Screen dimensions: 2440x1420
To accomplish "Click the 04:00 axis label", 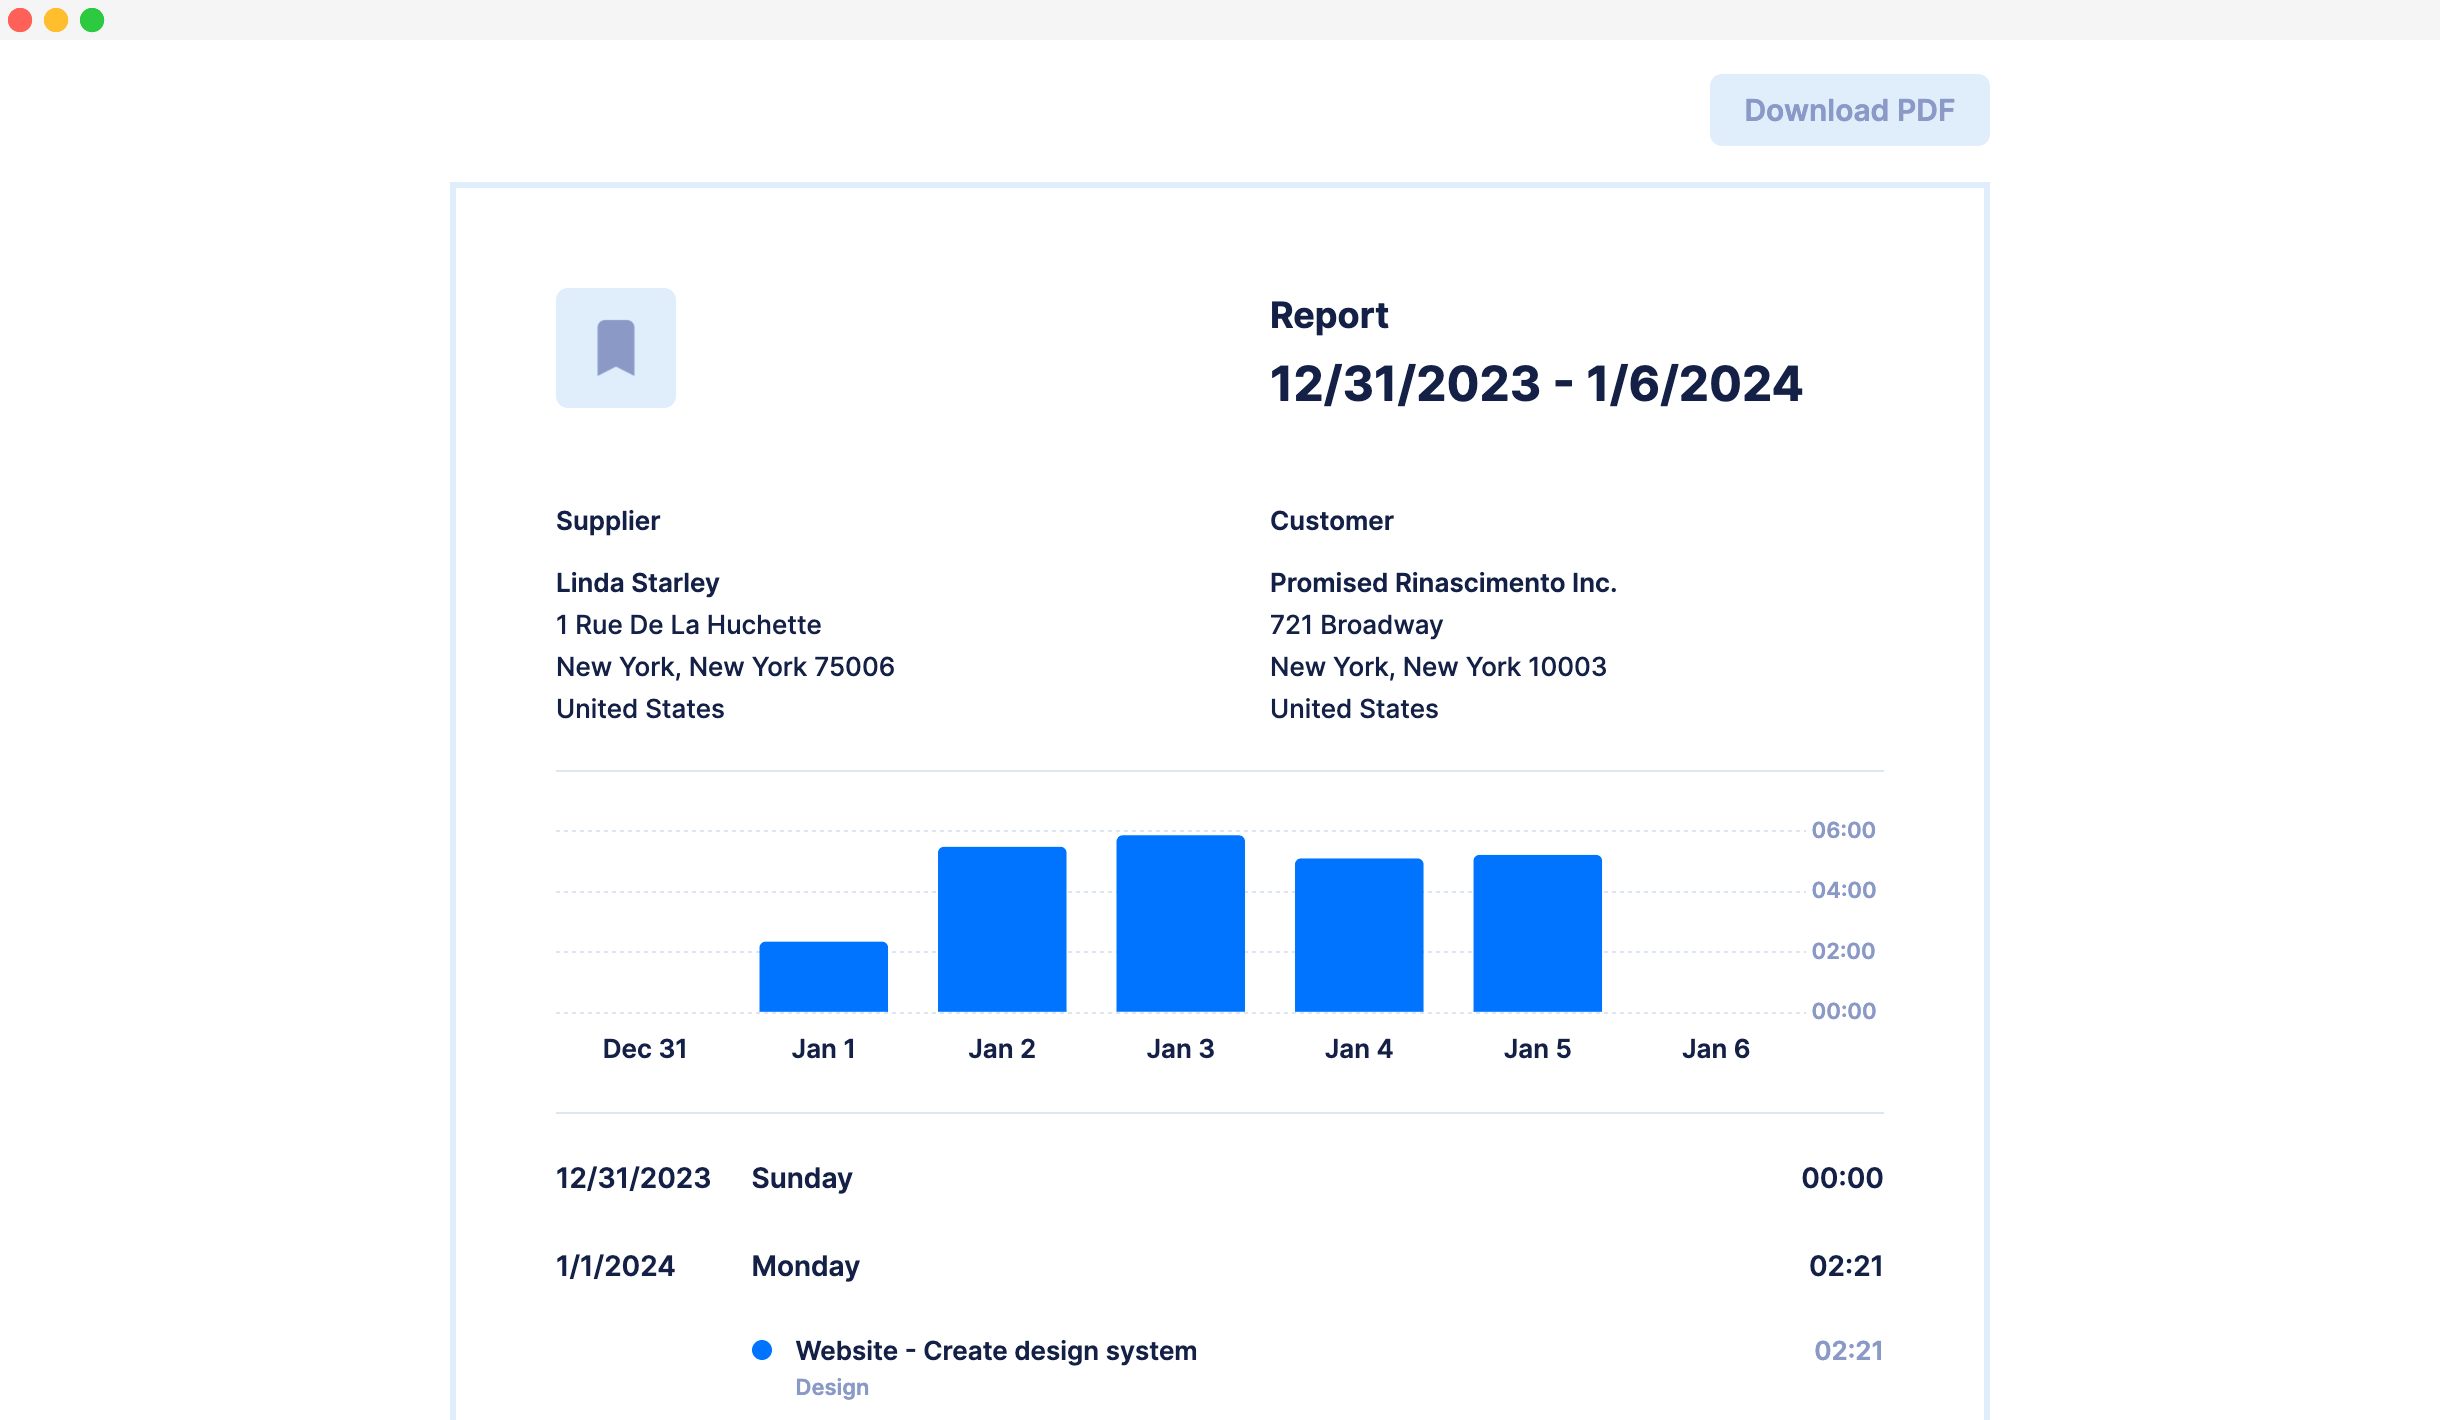I will pos(1843,890).
